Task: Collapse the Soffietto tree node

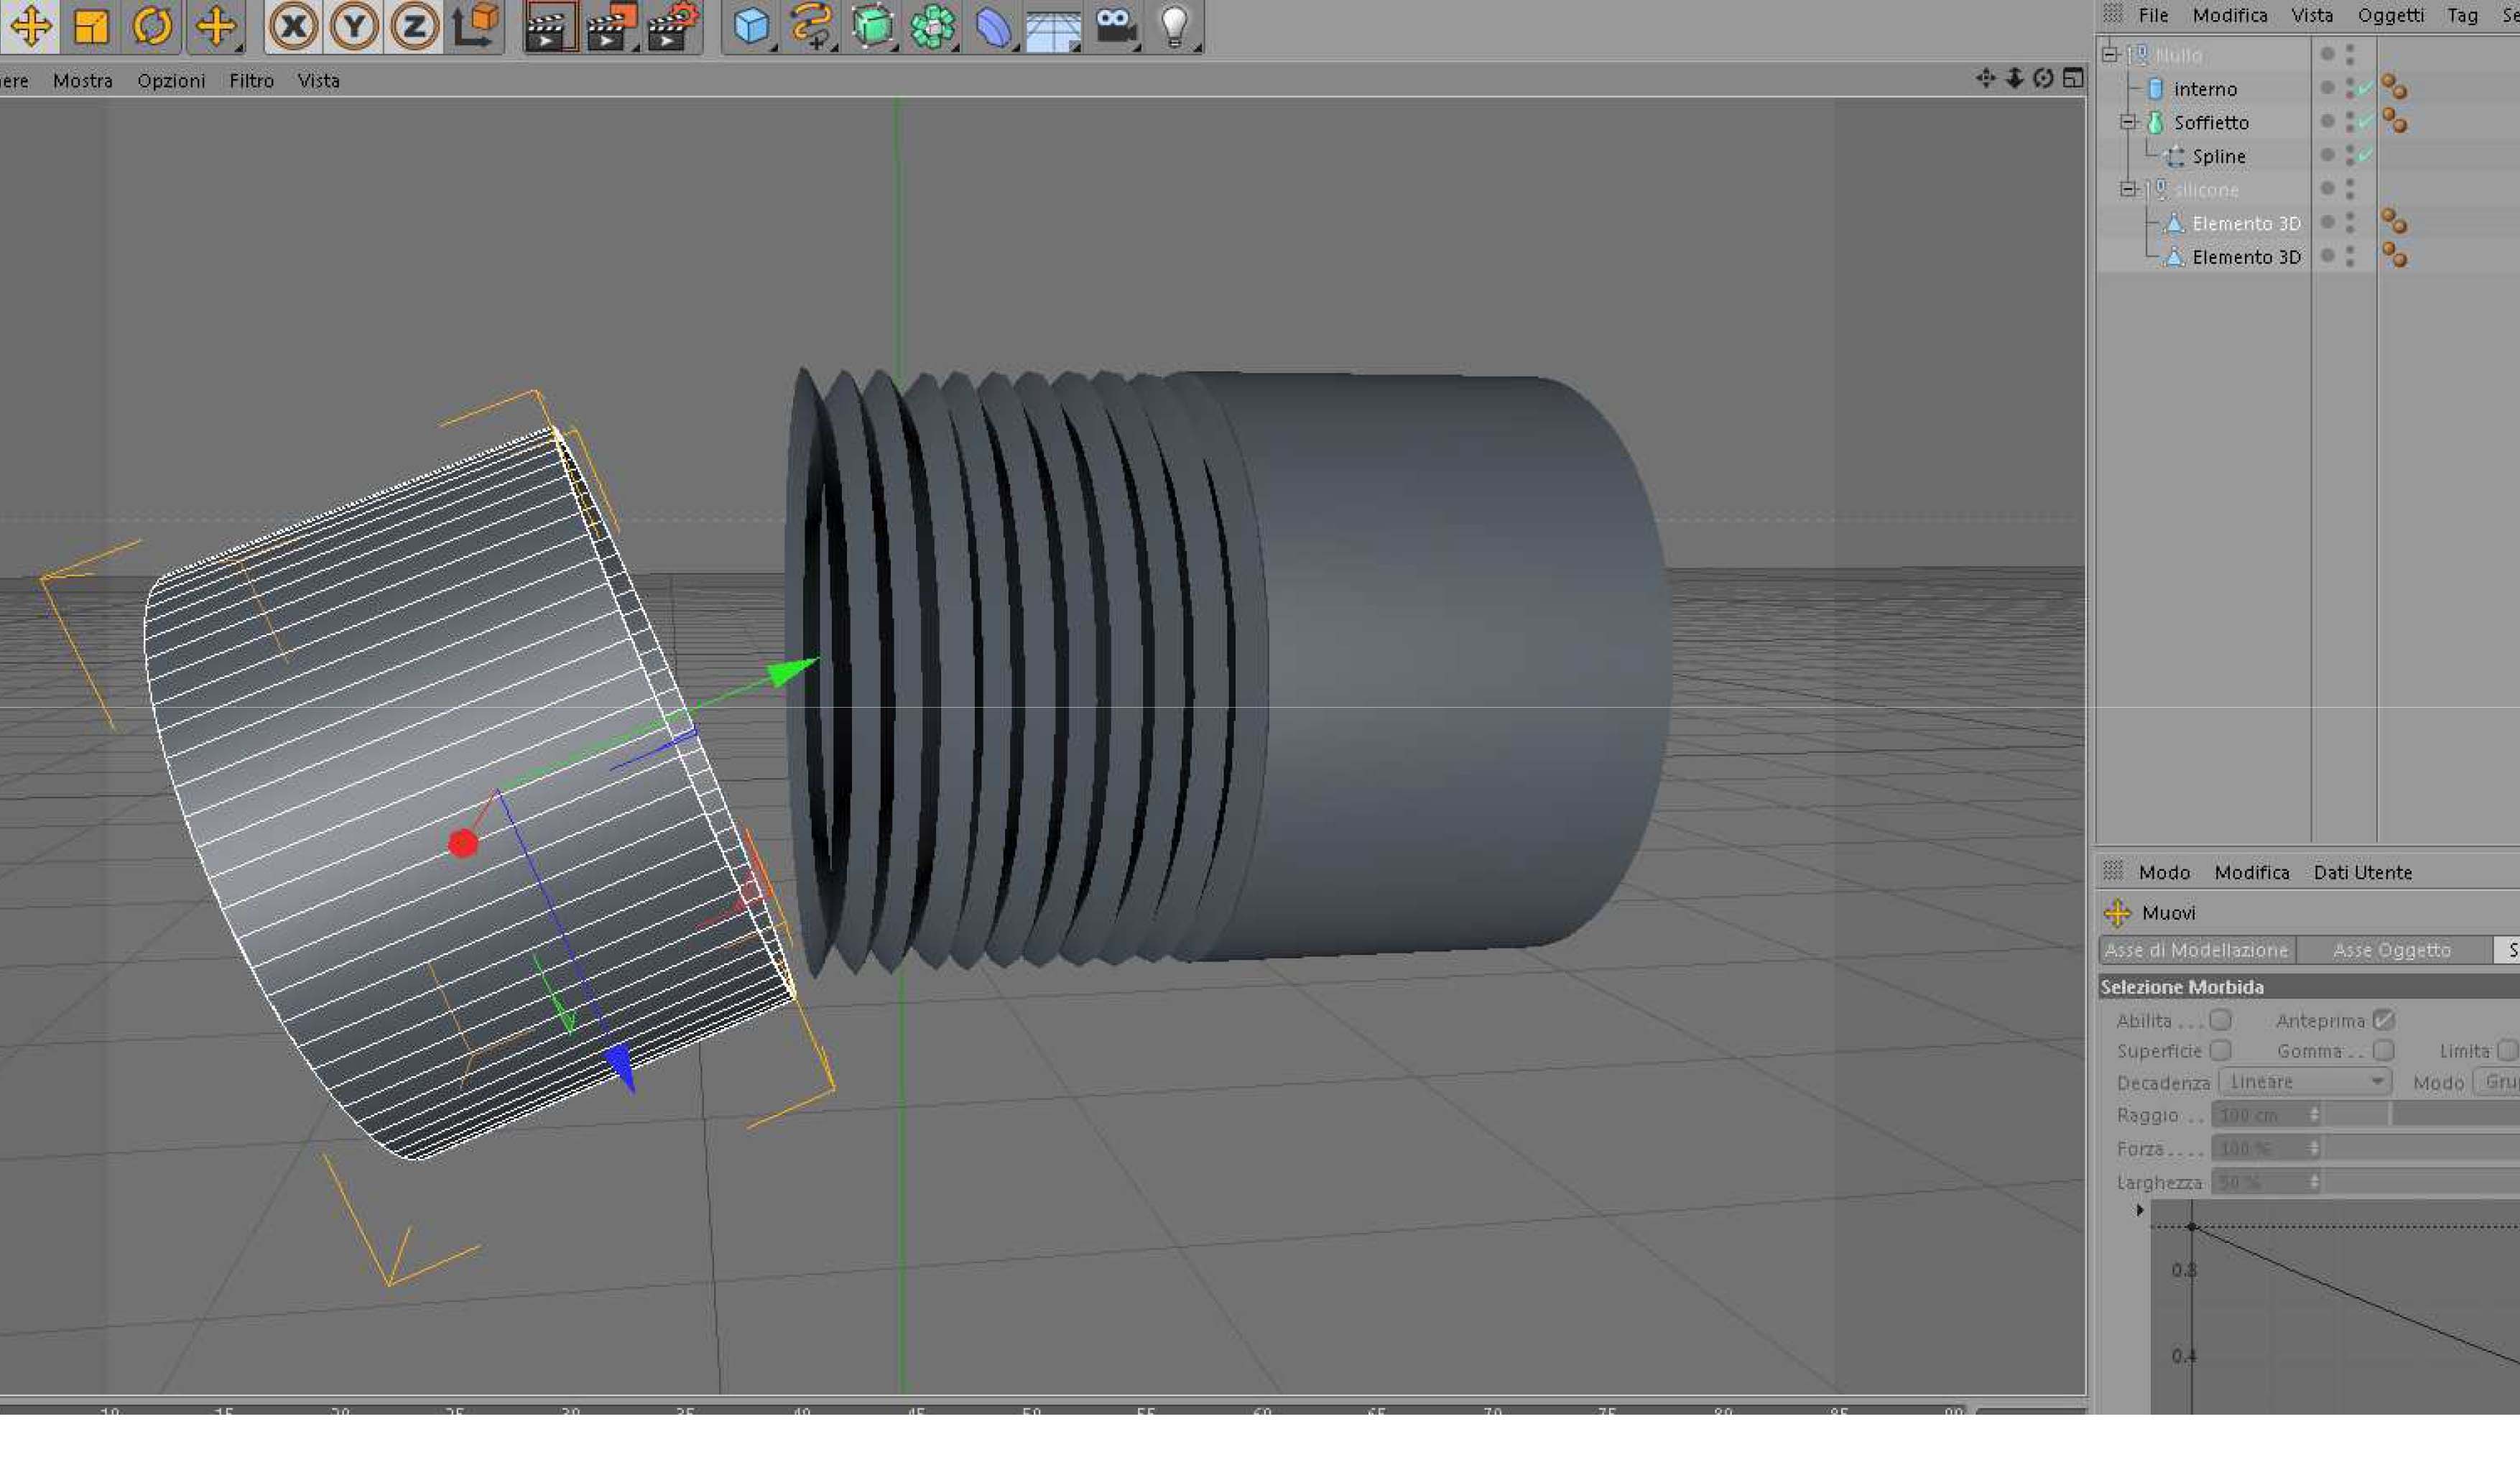Action: click(x=2129, y=122)
